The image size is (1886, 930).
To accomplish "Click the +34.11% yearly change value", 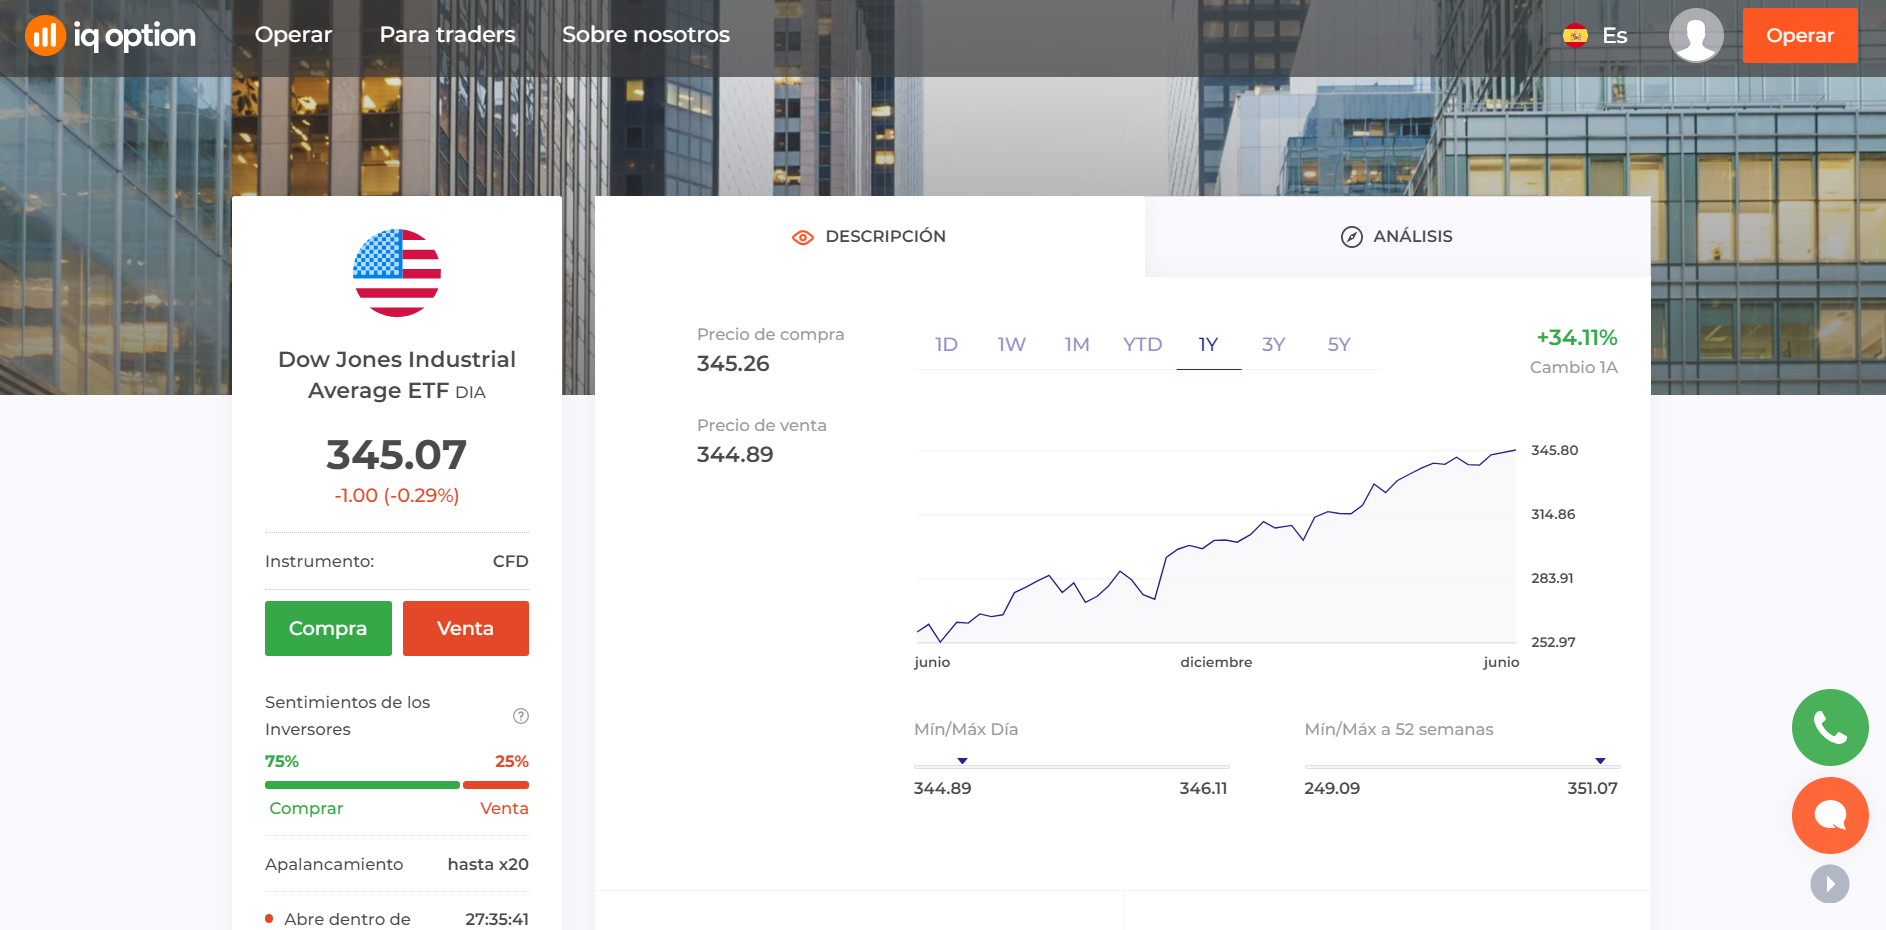I will tap(1577, 338).
